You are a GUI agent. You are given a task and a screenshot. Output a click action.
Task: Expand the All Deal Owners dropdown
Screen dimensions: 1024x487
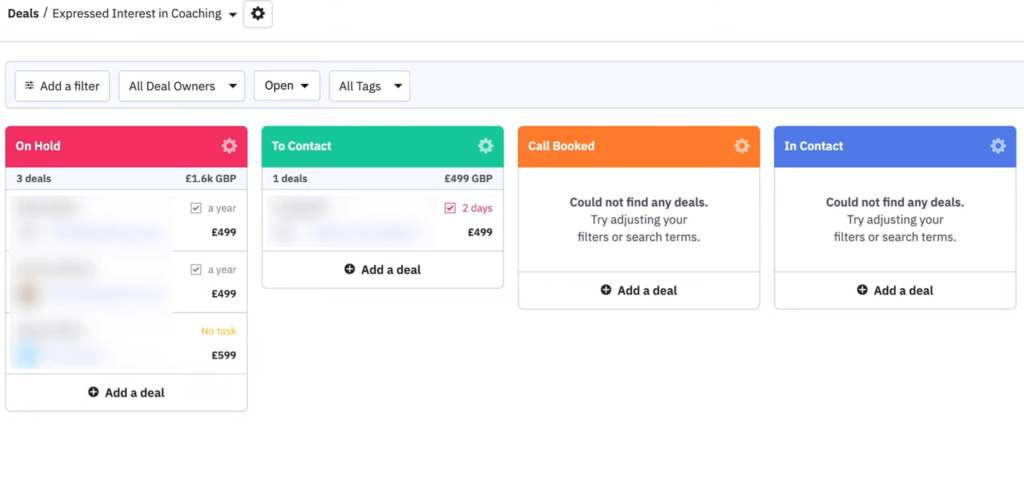tap(182, 86)
